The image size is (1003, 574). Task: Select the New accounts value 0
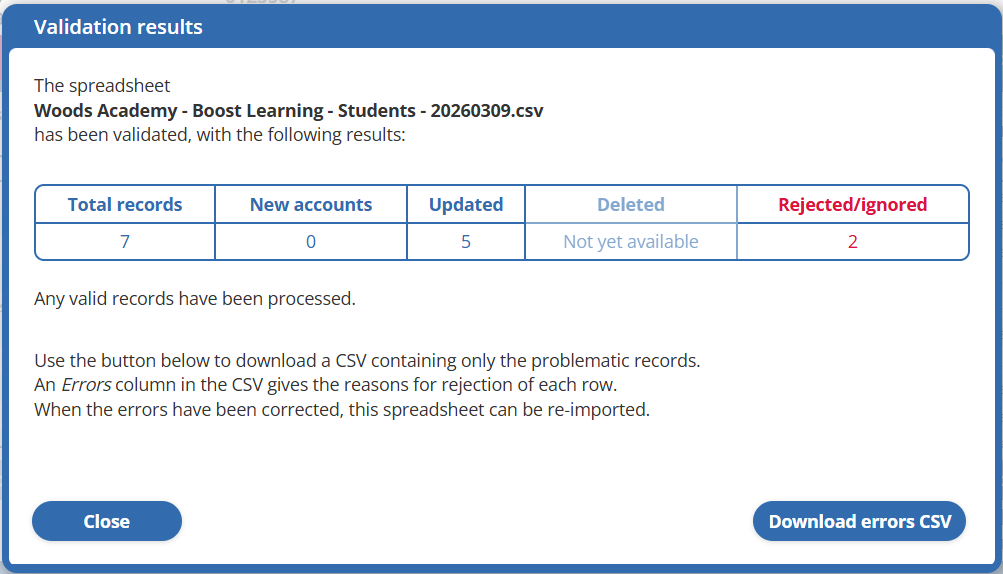coord(311,242)
